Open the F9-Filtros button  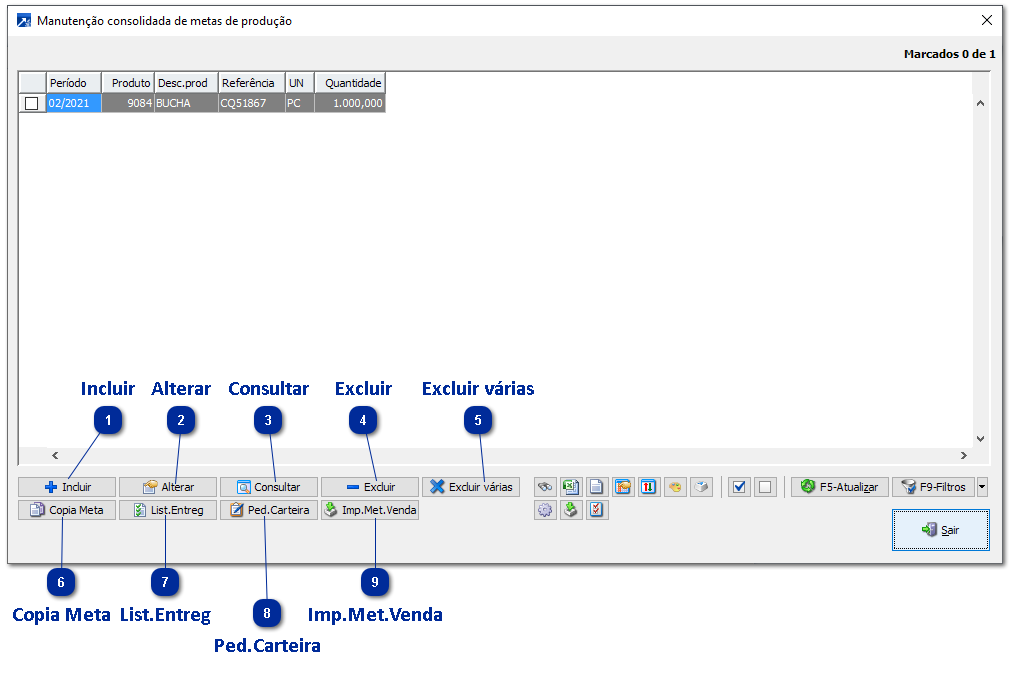pos(934,487)
